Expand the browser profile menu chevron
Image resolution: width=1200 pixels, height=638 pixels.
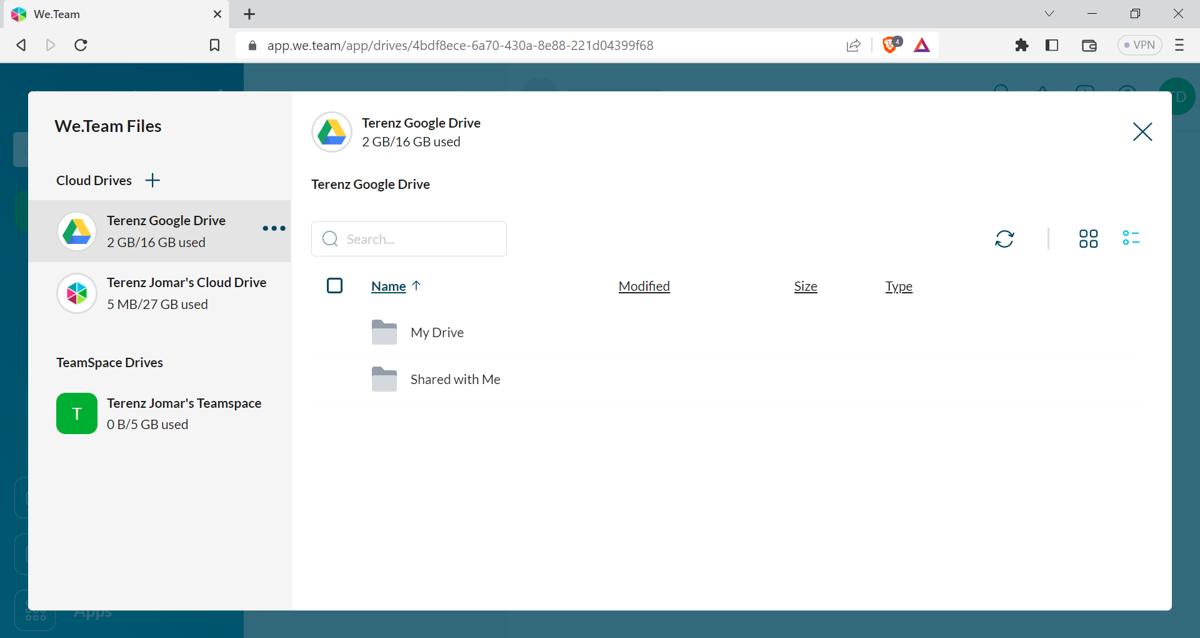[x=1049, y=14]
